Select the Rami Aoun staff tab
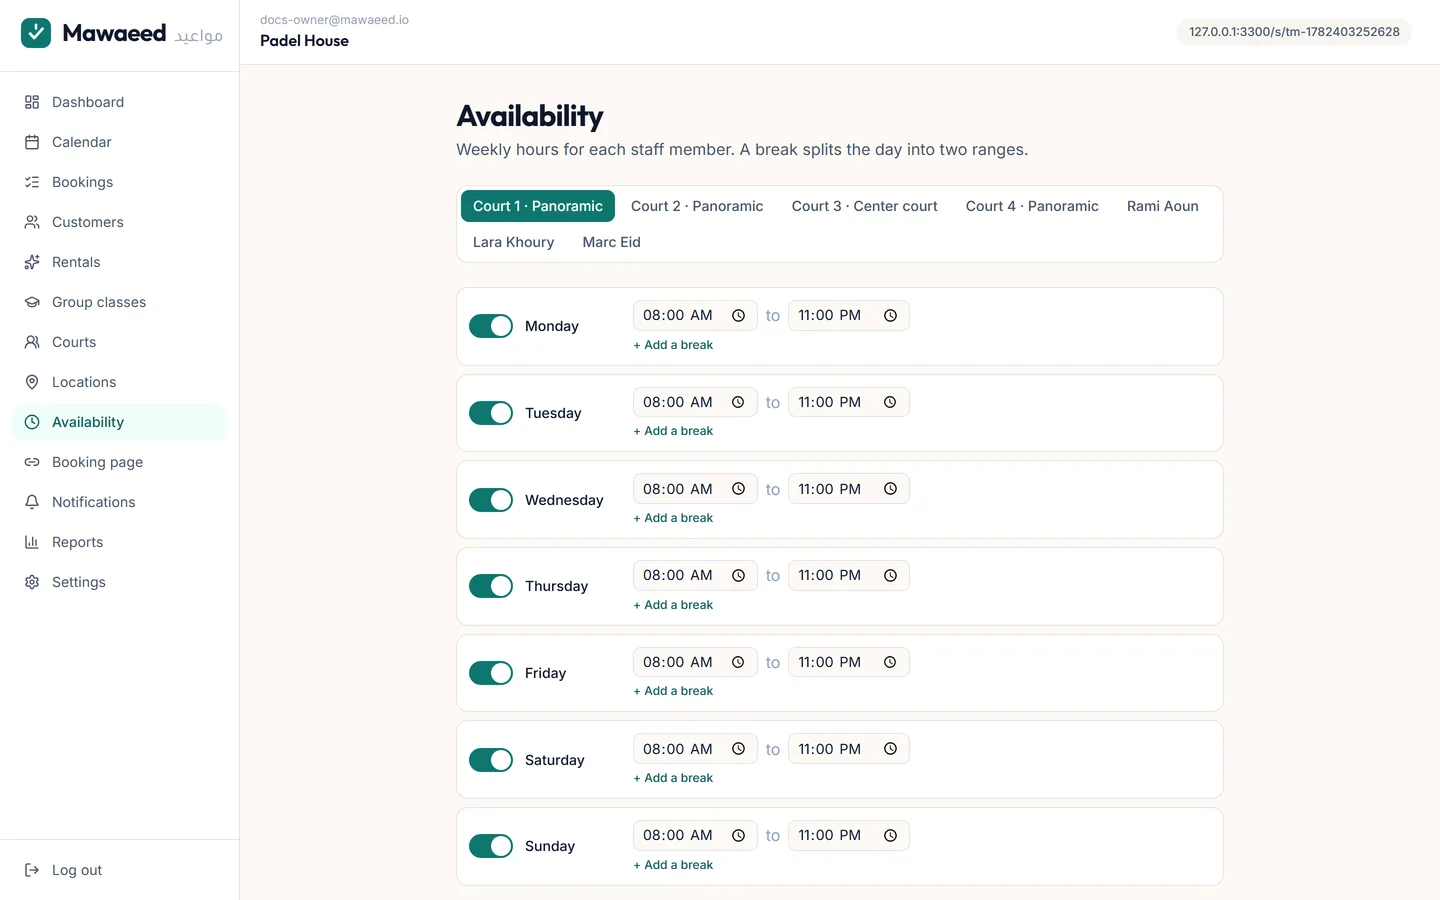This screenshot has height=900, width=1440. [x=1163, y=206]
